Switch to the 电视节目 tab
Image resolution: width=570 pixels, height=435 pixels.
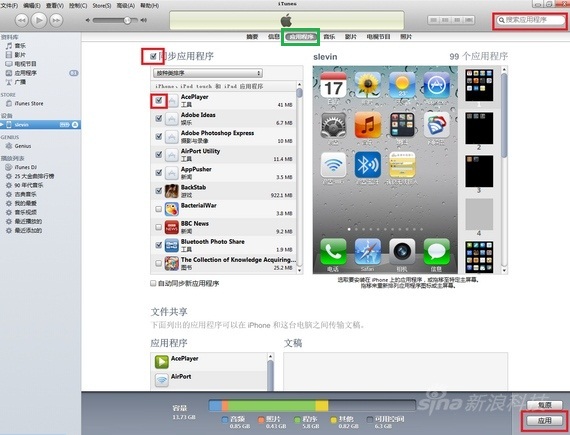coord(378,37)
